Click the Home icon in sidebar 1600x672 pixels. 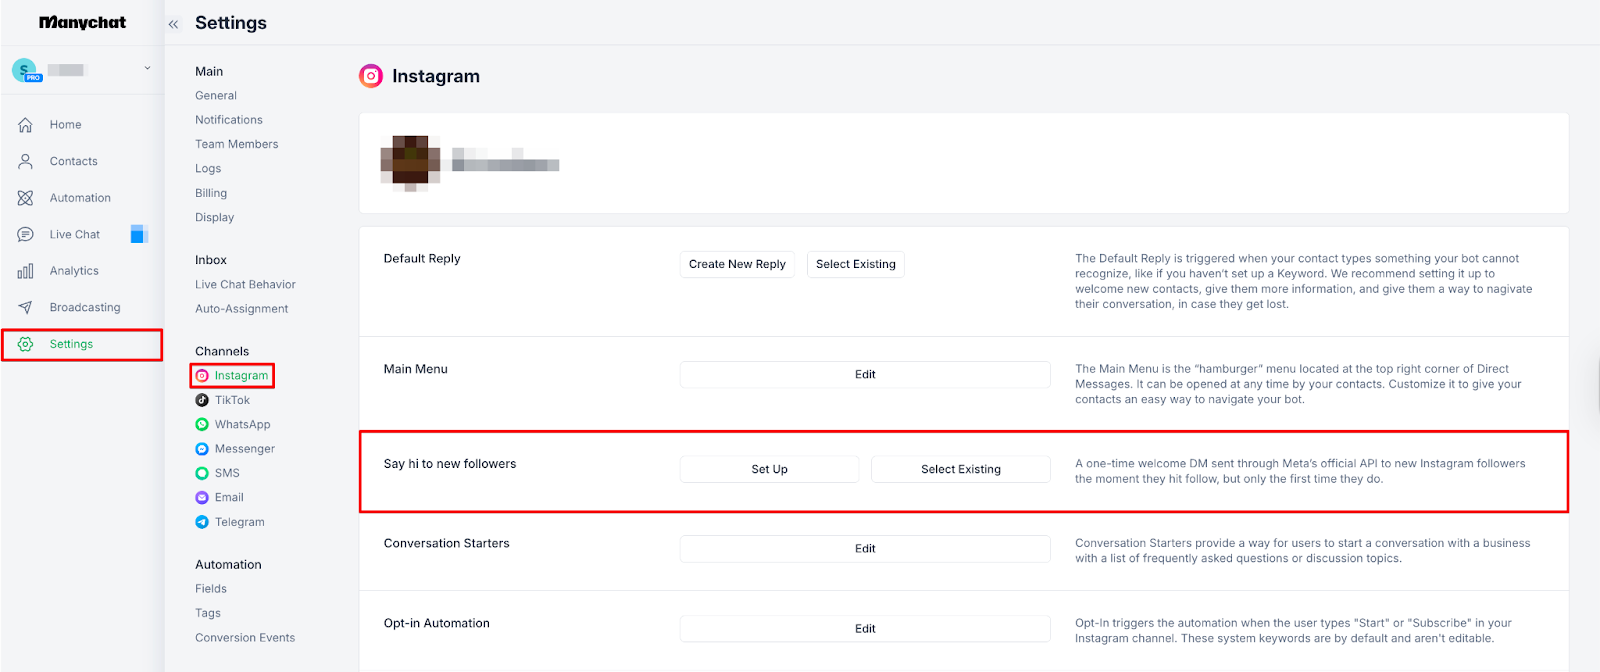(26, 125)
